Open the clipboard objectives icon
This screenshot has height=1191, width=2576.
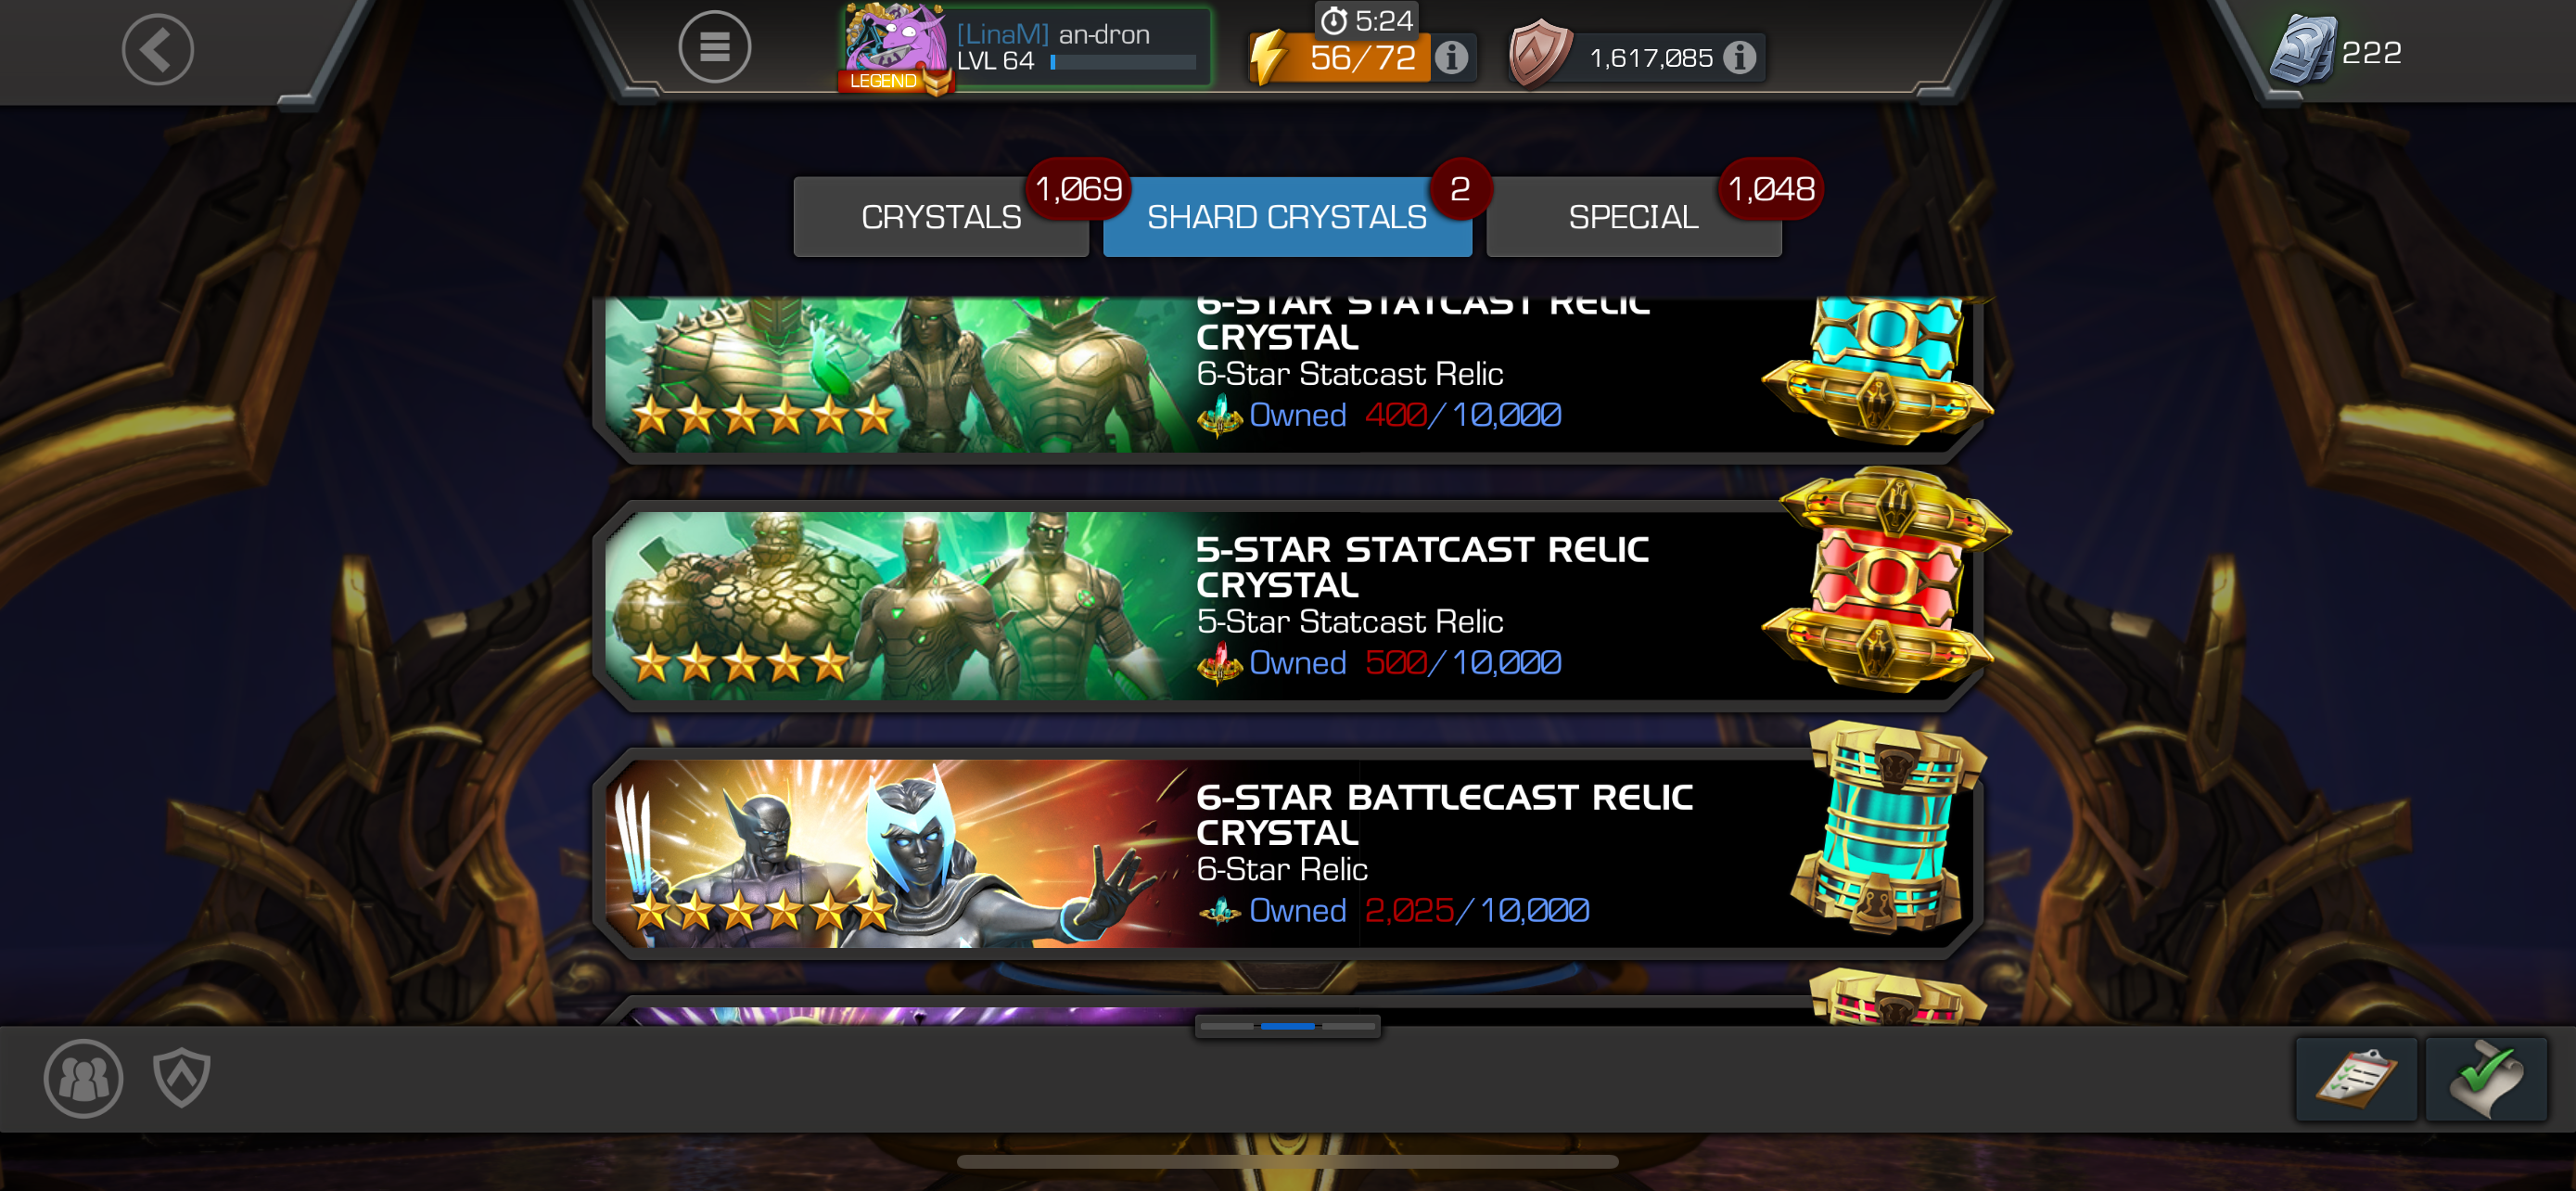pyautogui.click(x=2356, y=1079)
